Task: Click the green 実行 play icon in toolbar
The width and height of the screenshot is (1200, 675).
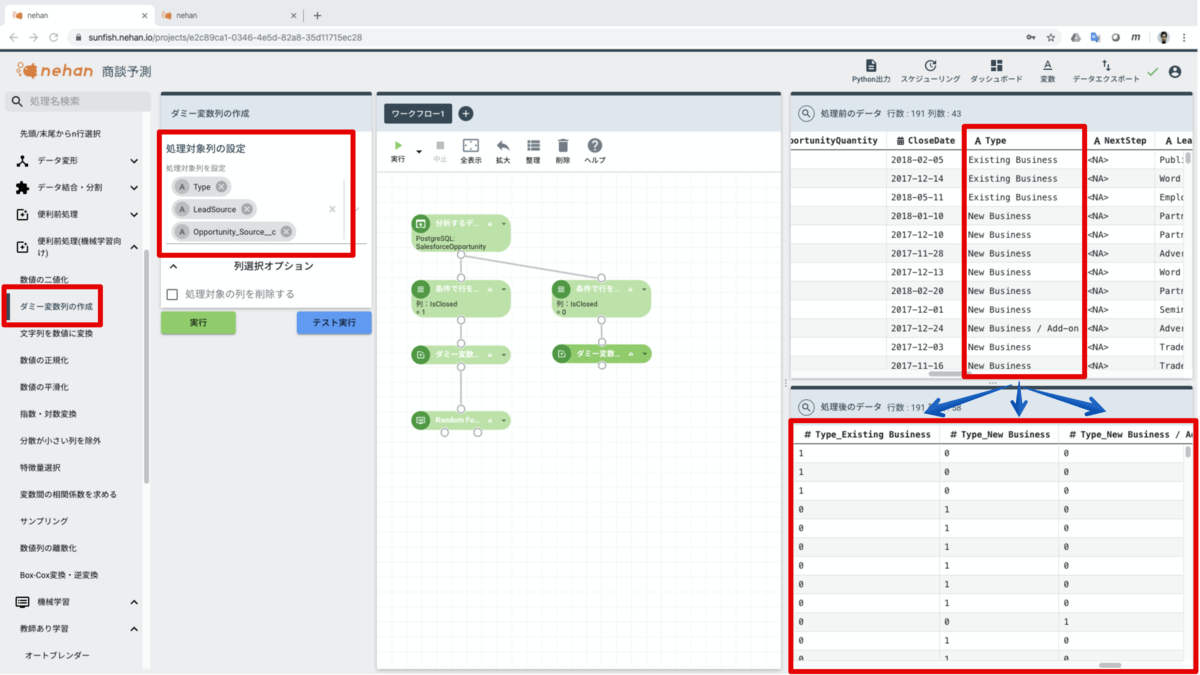Action: pyautogui.click(x=399, y=146)
